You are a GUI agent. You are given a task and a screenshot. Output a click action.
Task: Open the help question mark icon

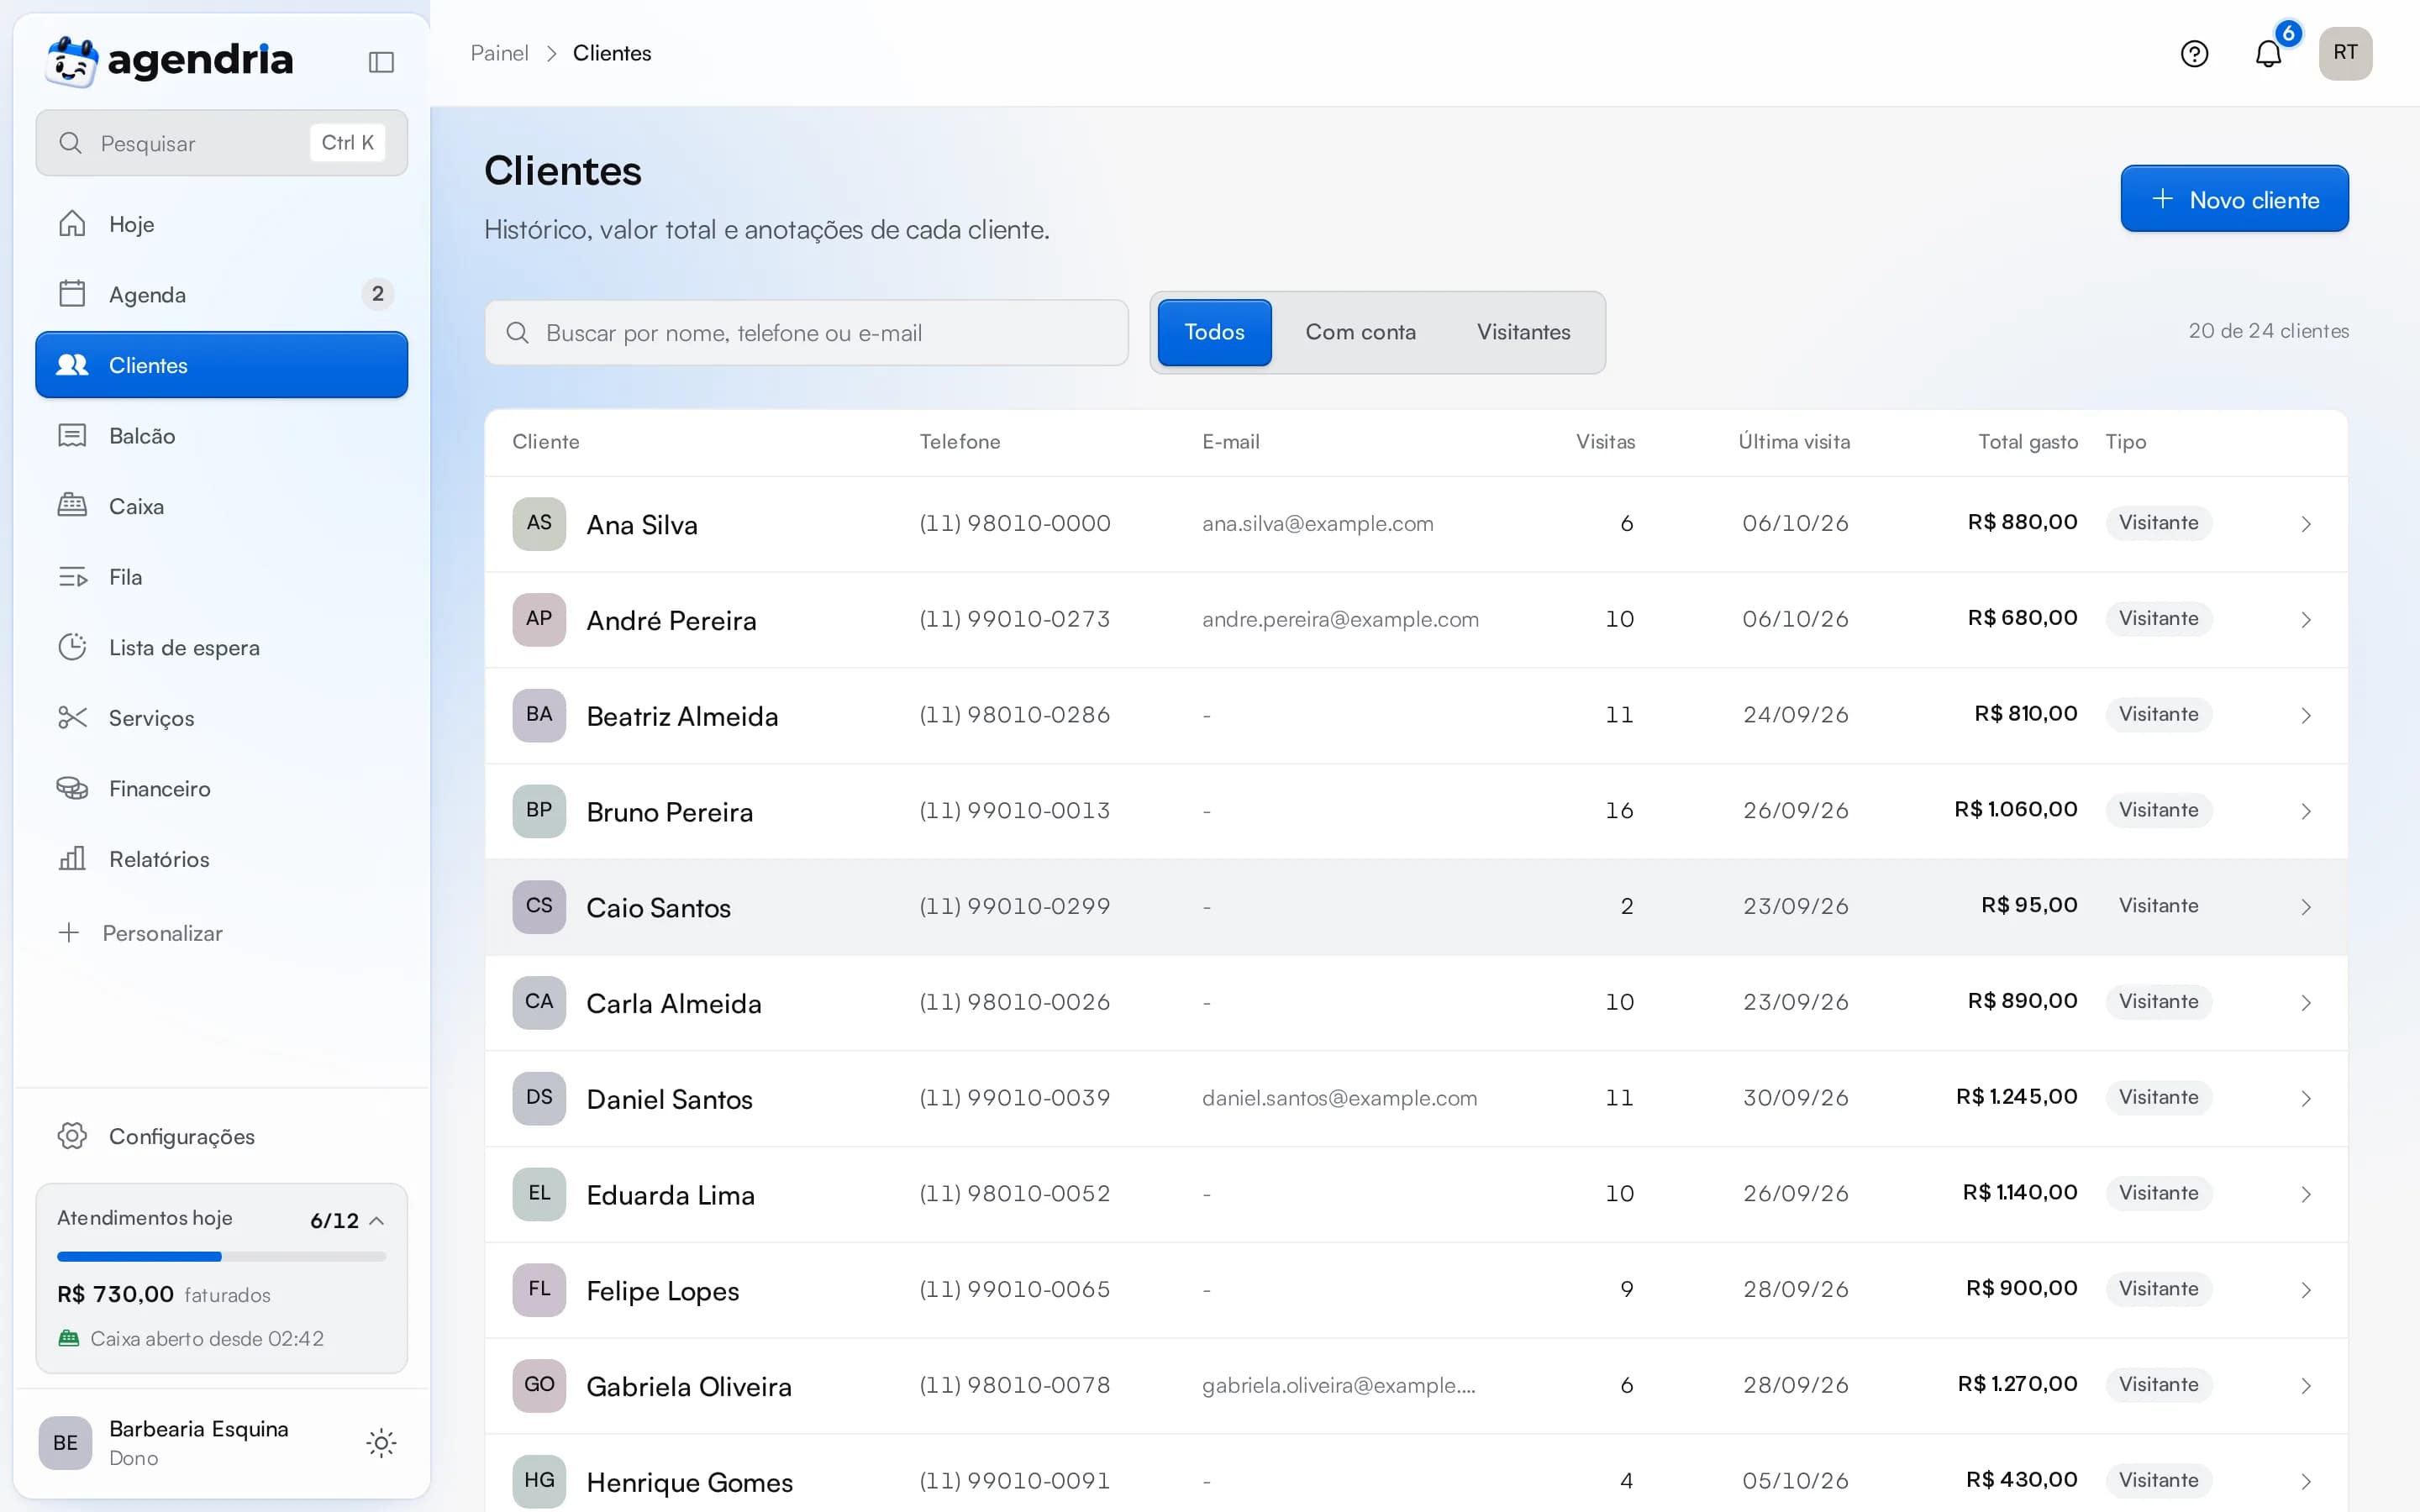tap(2194, 54)
